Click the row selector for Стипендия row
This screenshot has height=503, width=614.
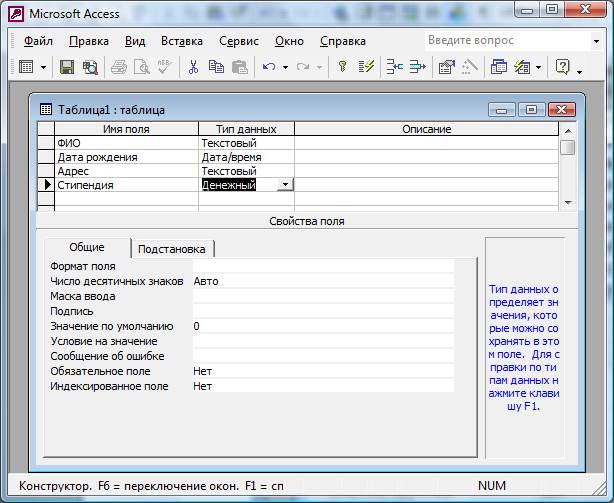coord(46,185)
